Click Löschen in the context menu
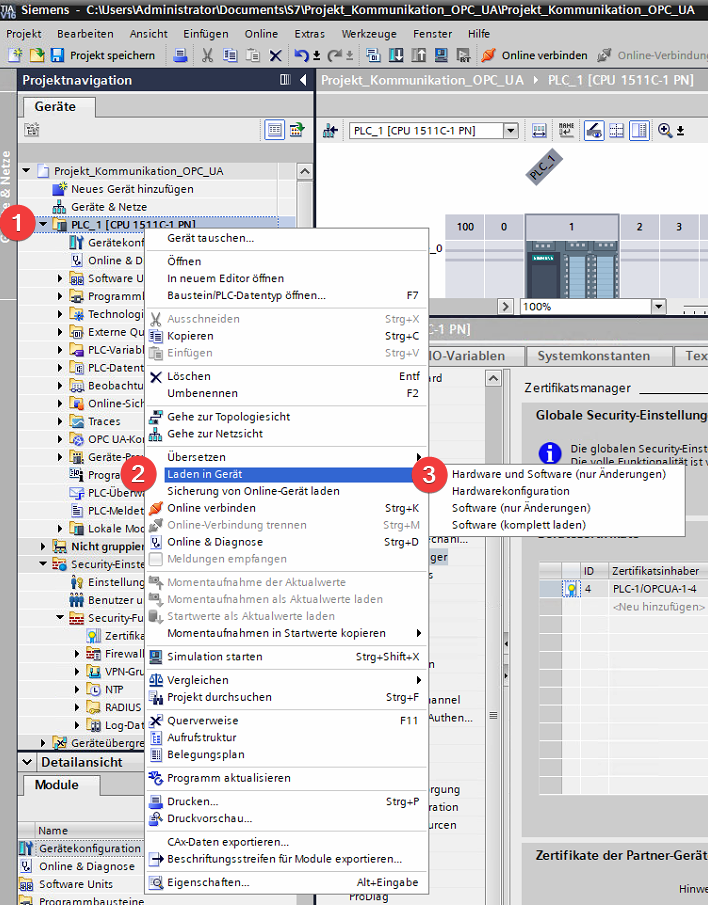Viewport: 708px width, 905px height. tap(286, 376)
